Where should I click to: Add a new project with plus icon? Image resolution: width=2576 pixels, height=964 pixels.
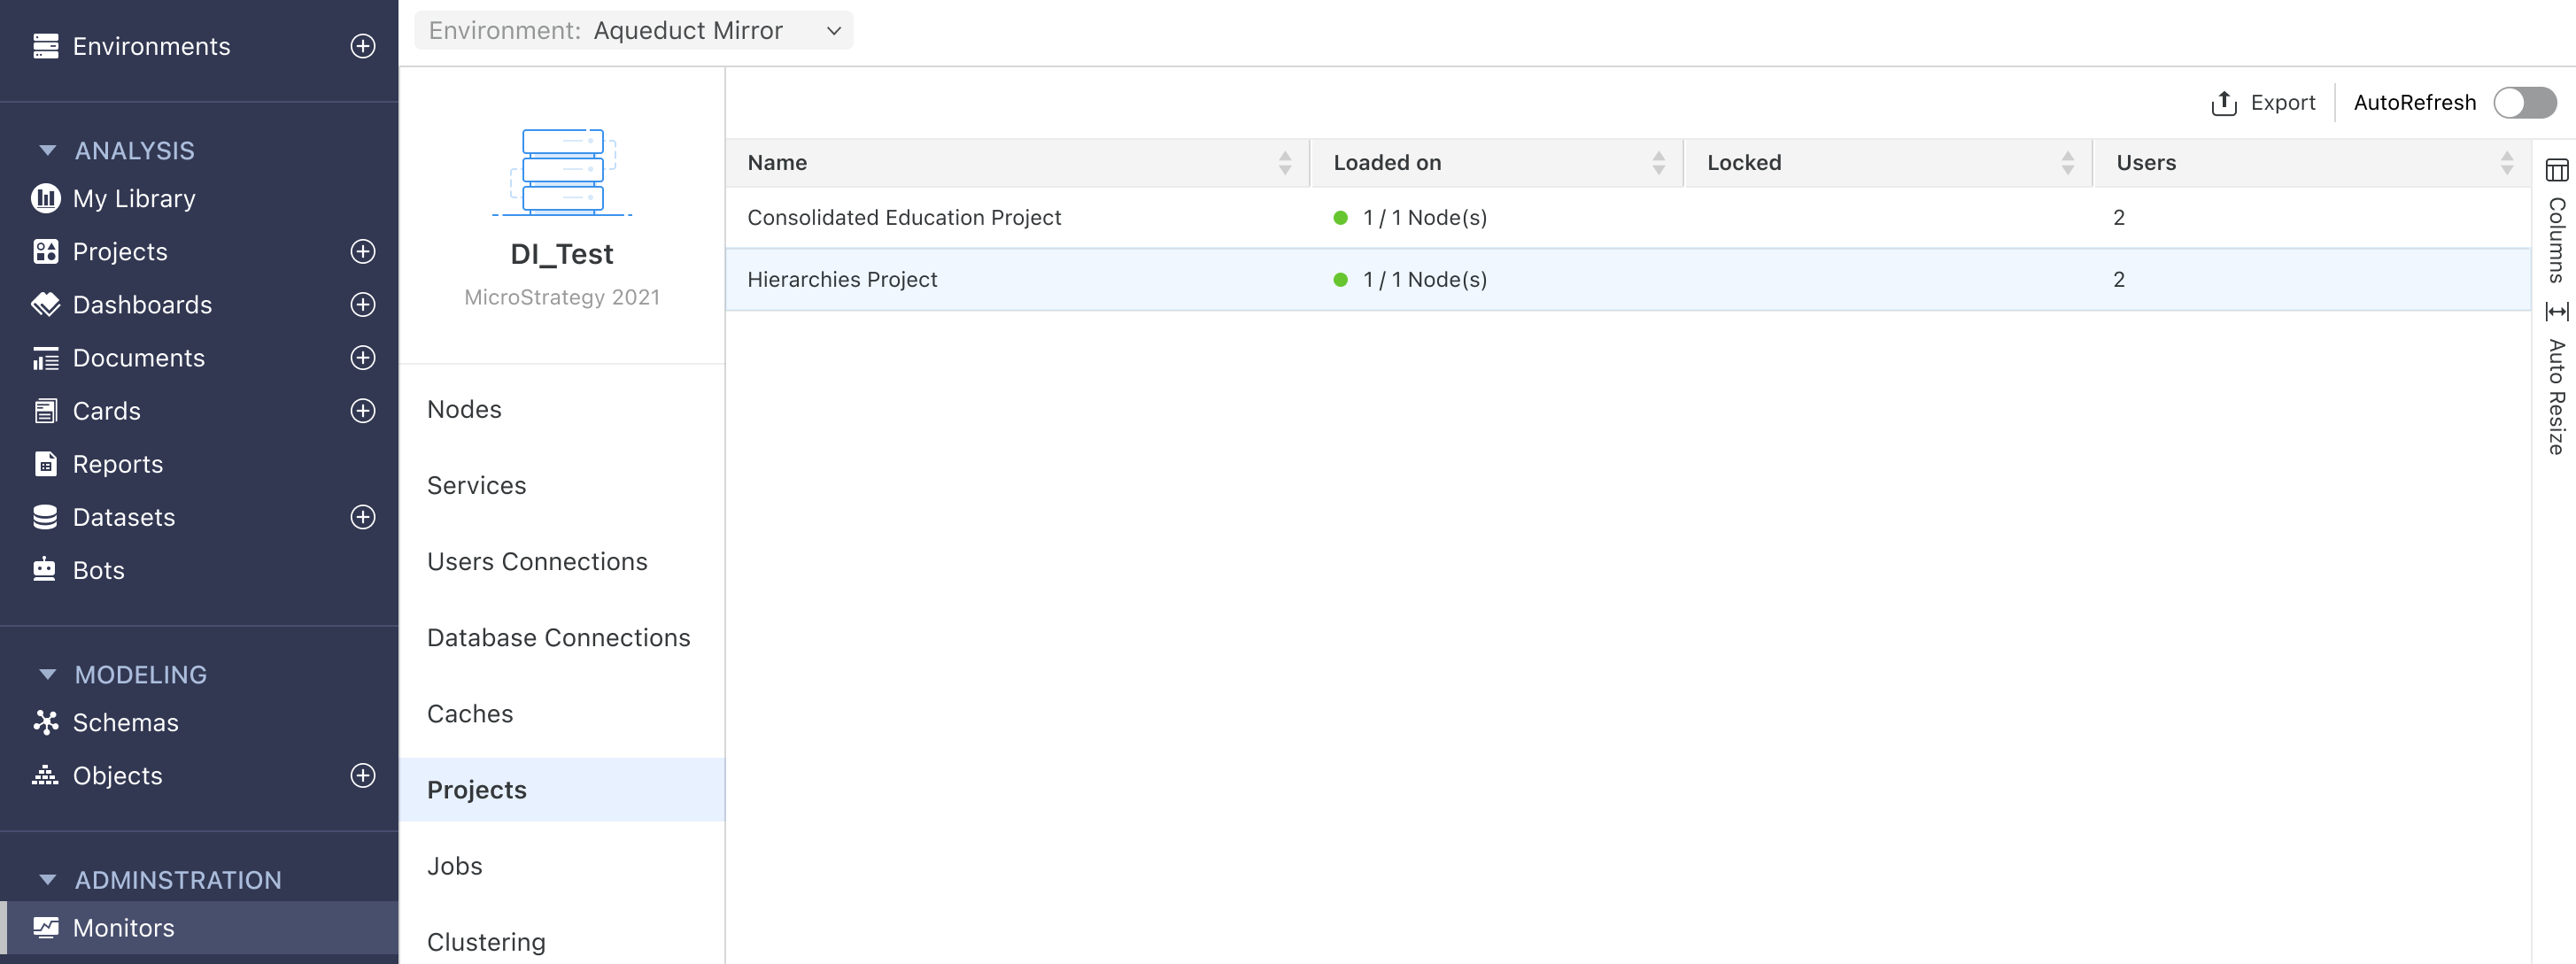[x=363, y=251]
